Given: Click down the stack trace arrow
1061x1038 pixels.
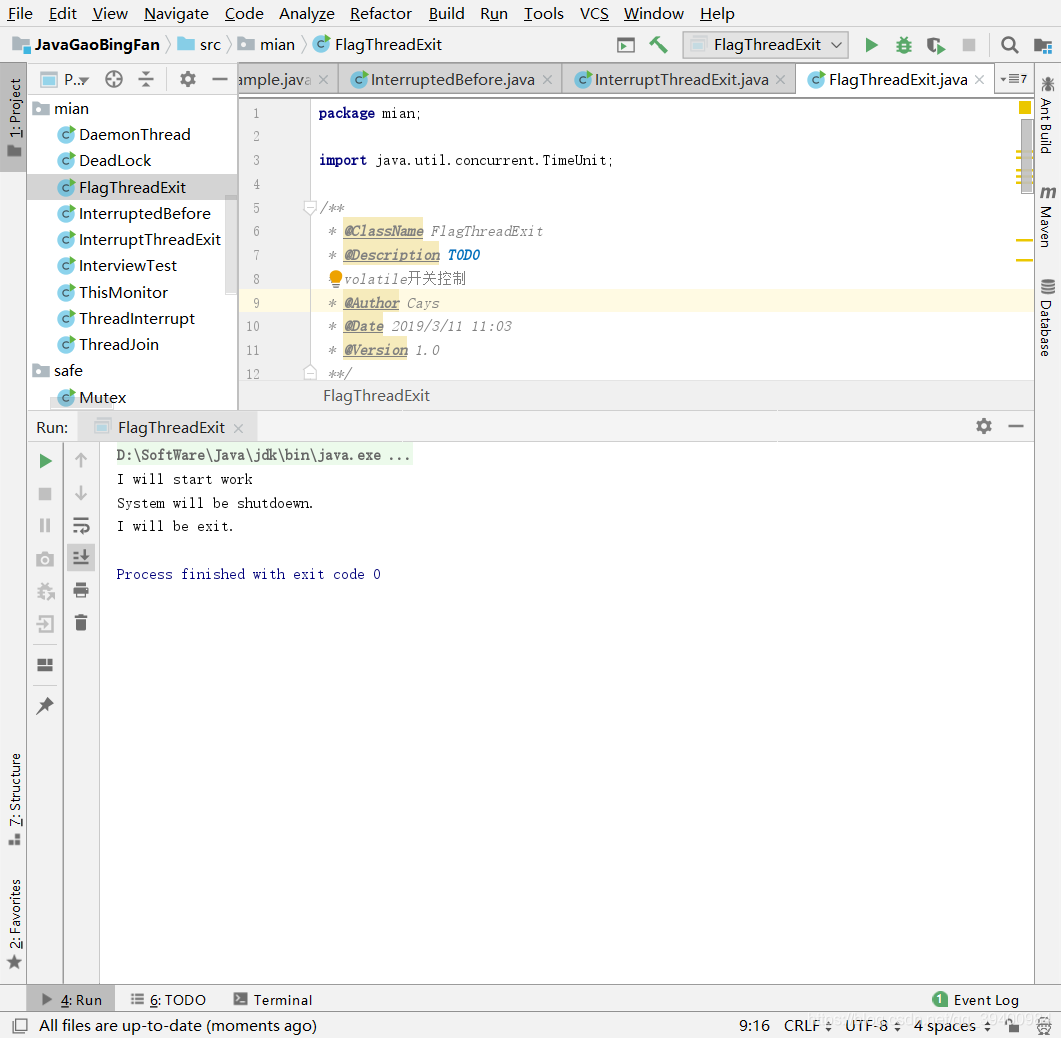Looking at the screenshot, I should pyautogui.click(x=81, y=493).
